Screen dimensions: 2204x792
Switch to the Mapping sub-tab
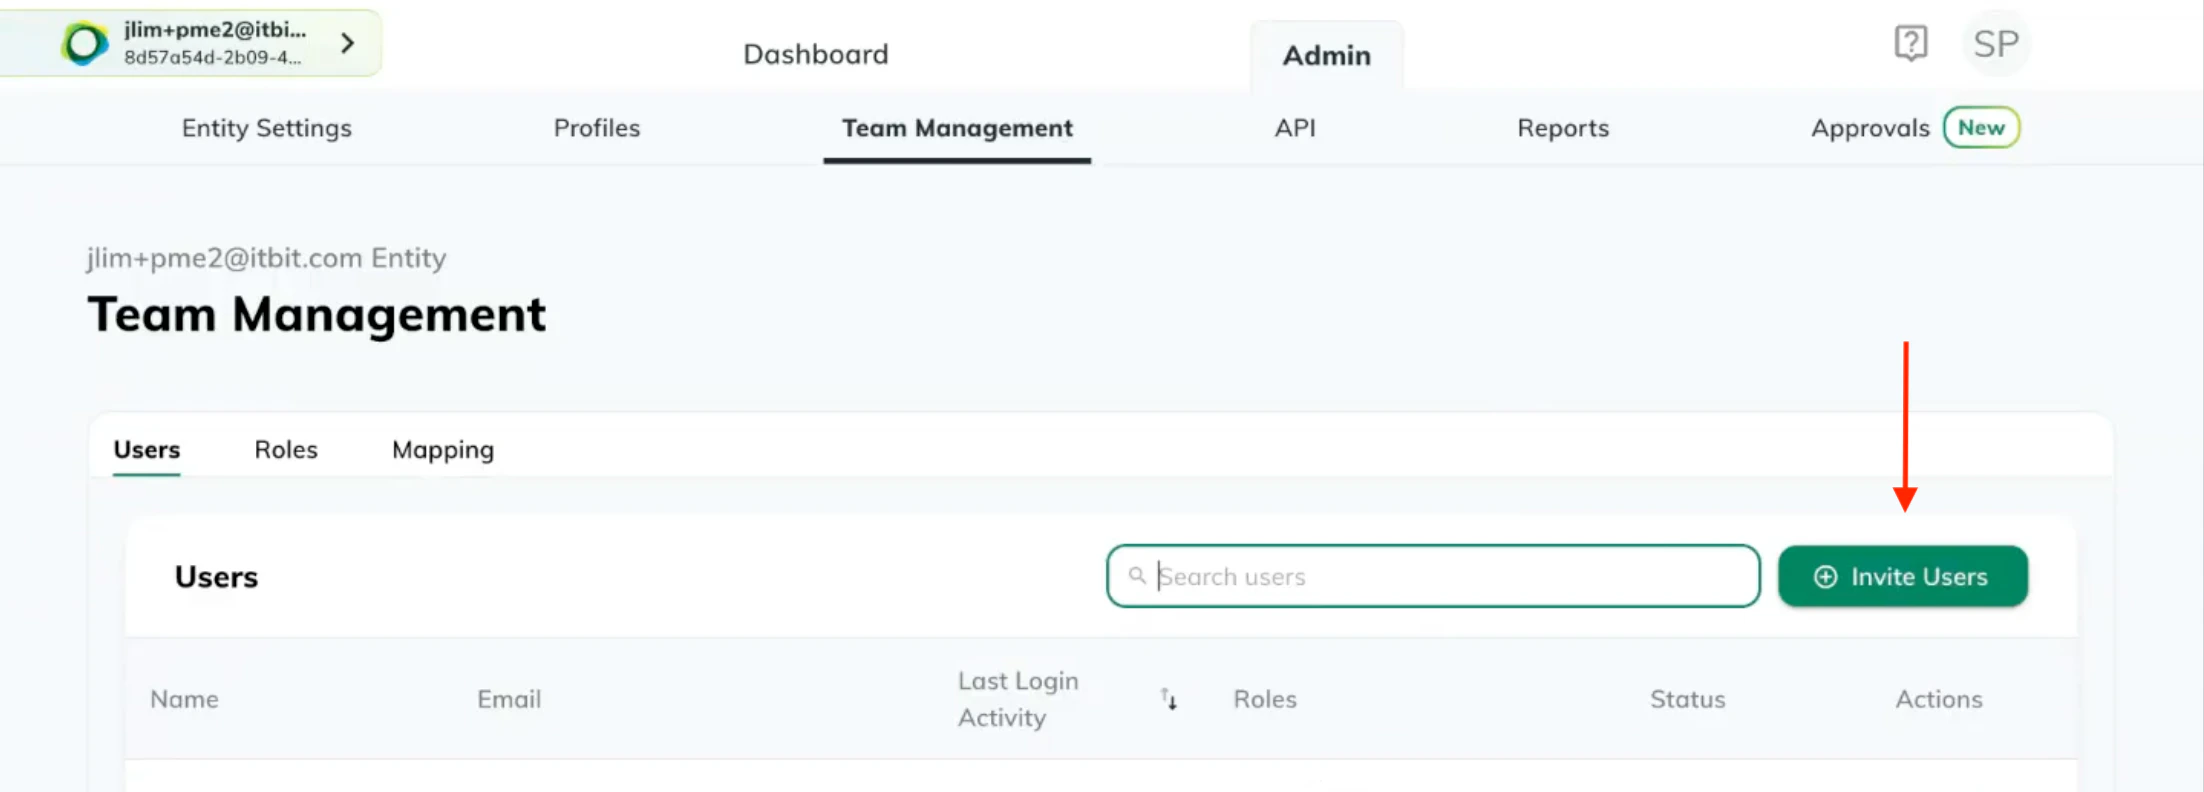point(443,450)
